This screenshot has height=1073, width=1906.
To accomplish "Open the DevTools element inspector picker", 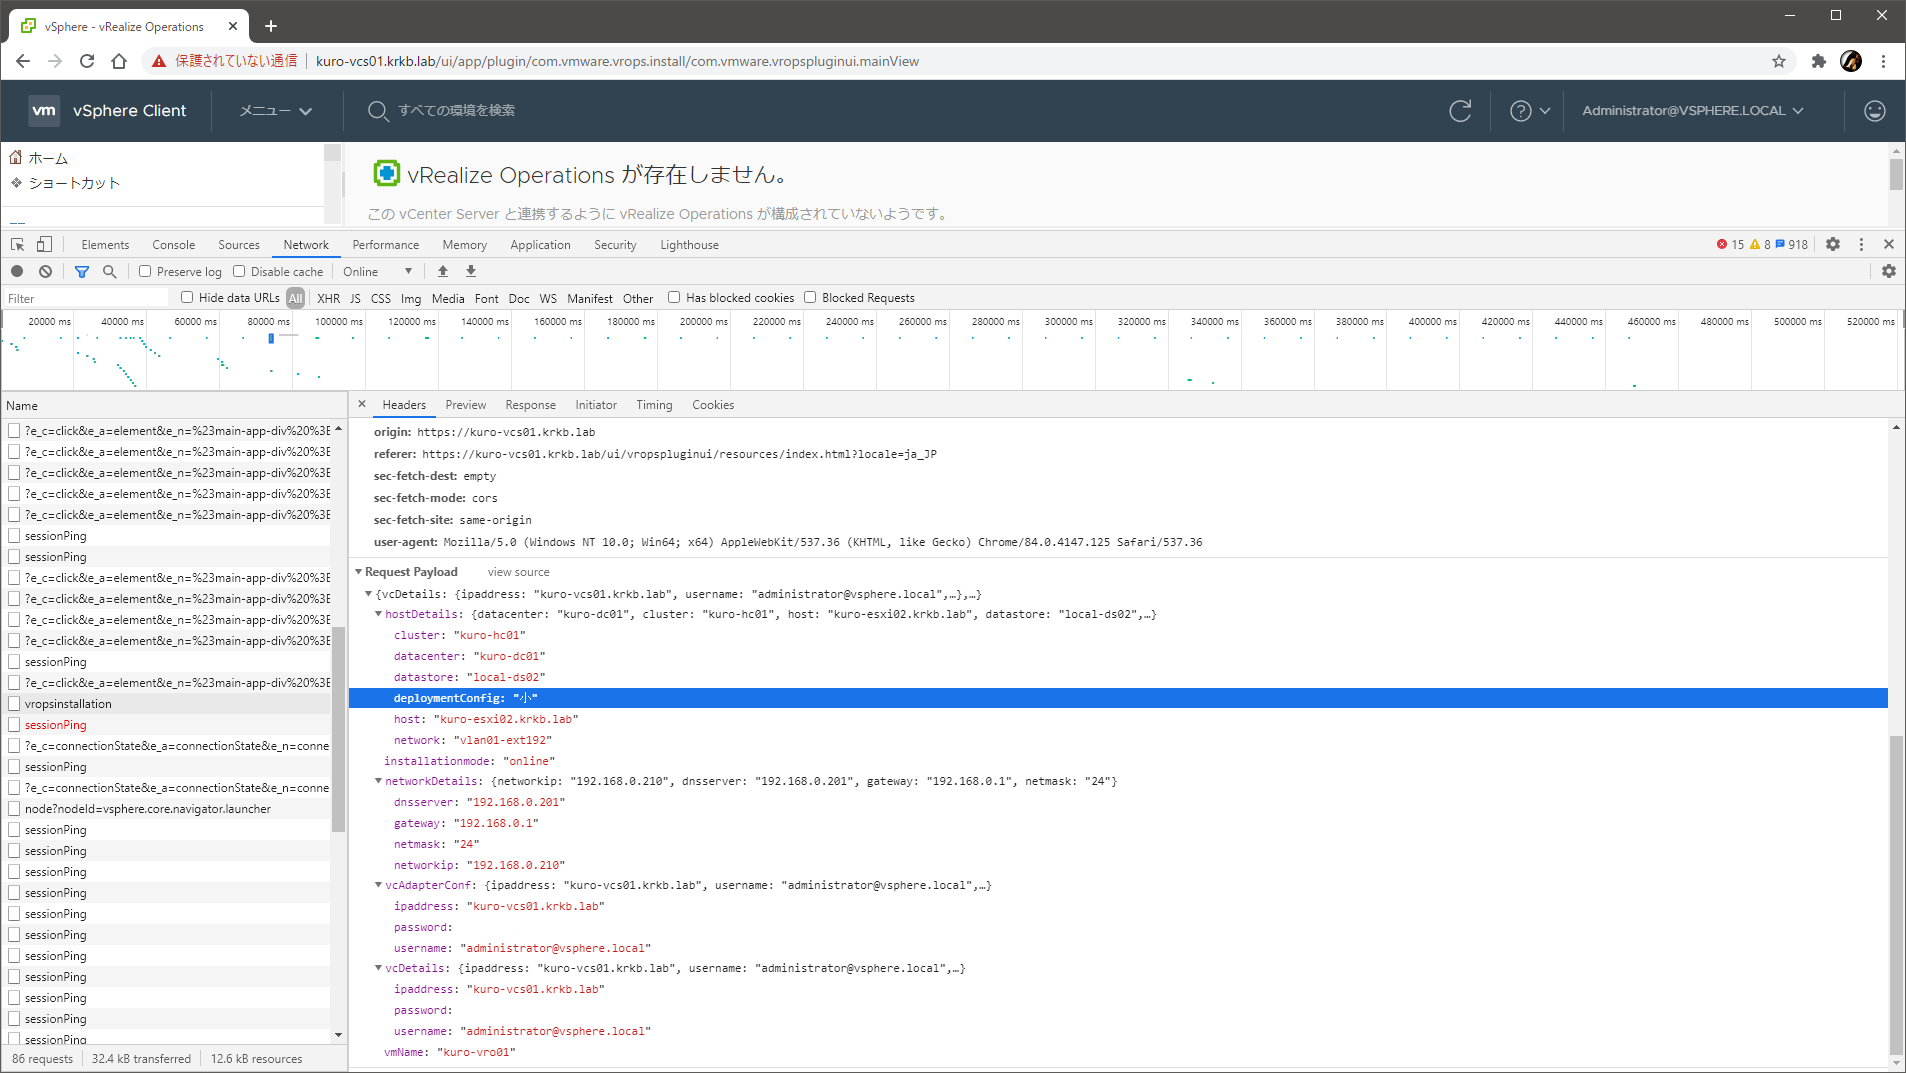I will [17, 244].
